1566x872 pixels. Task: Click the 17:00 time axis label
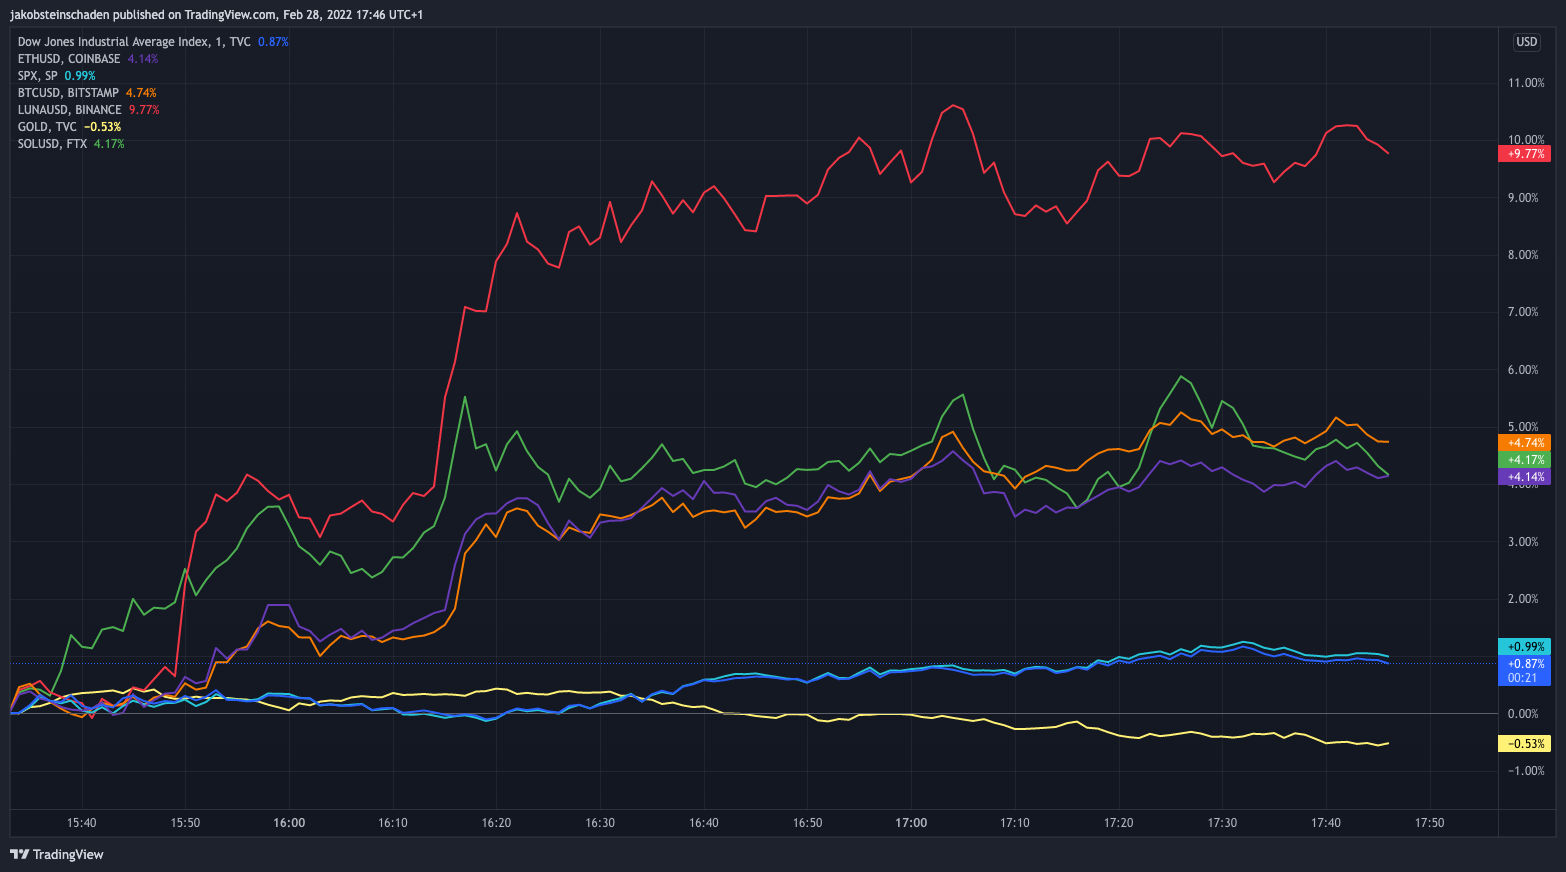(911, 823)
